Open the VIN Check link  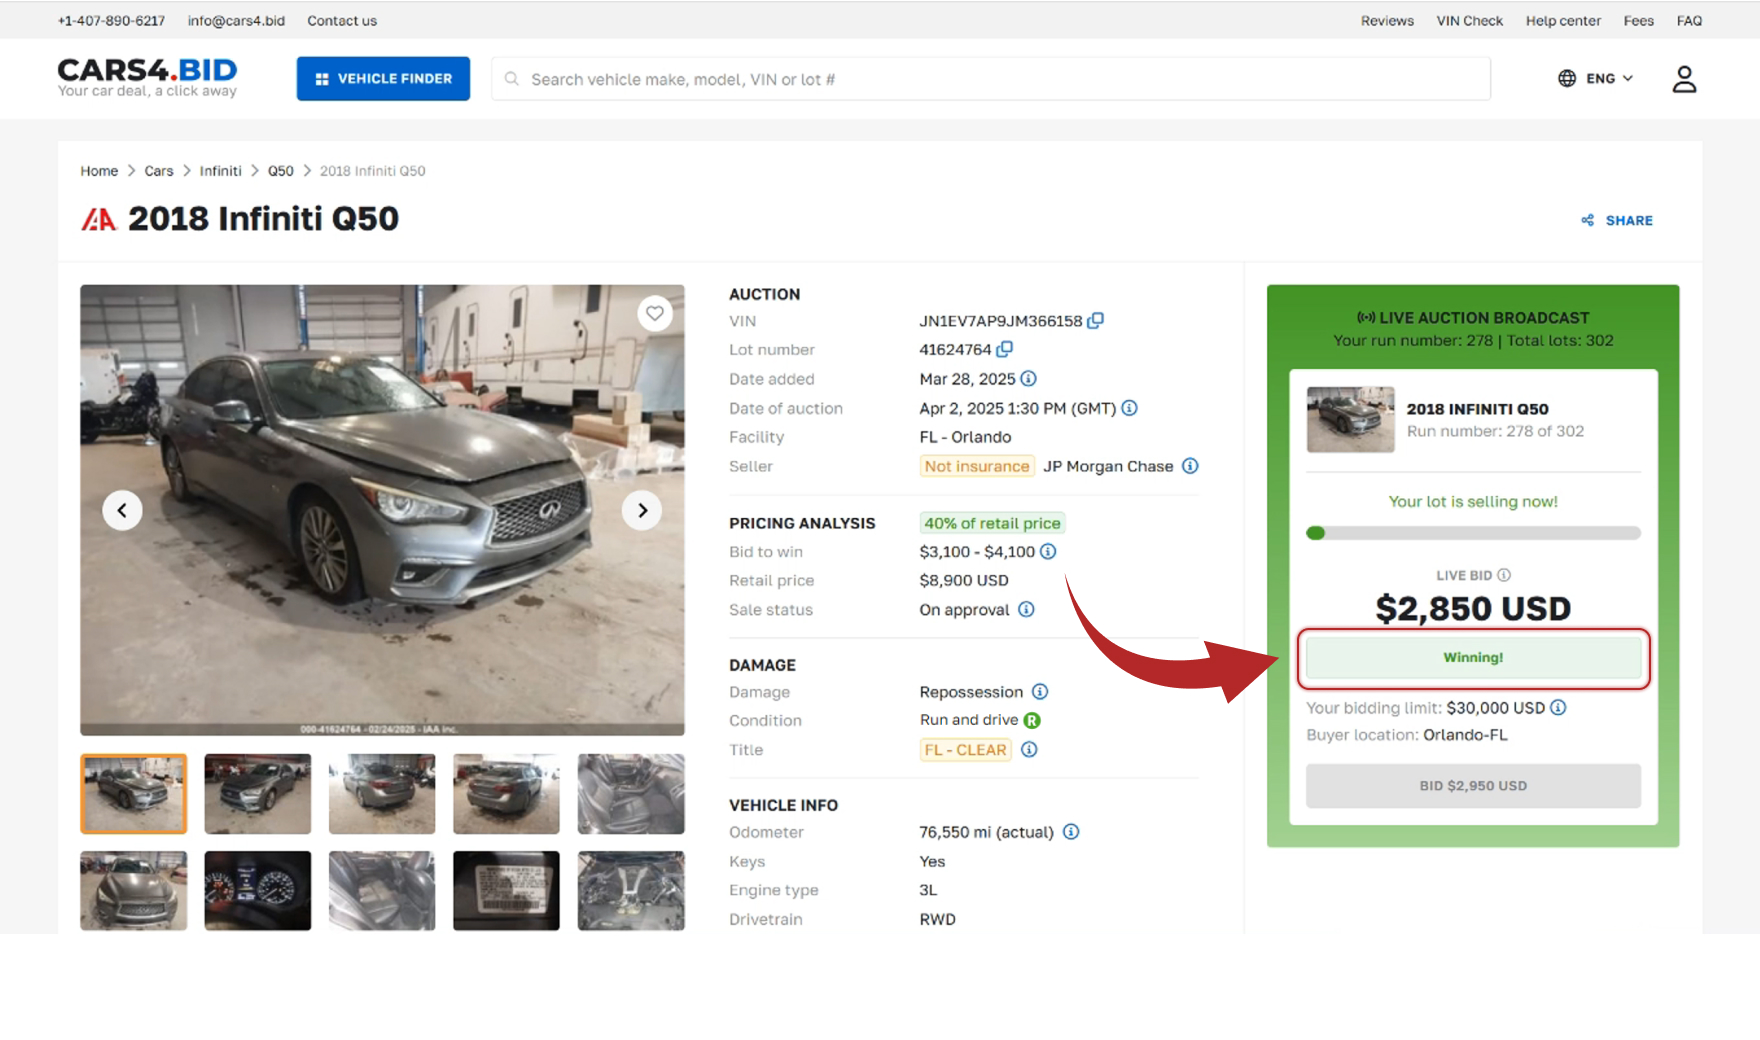(x=1469, y=21)
